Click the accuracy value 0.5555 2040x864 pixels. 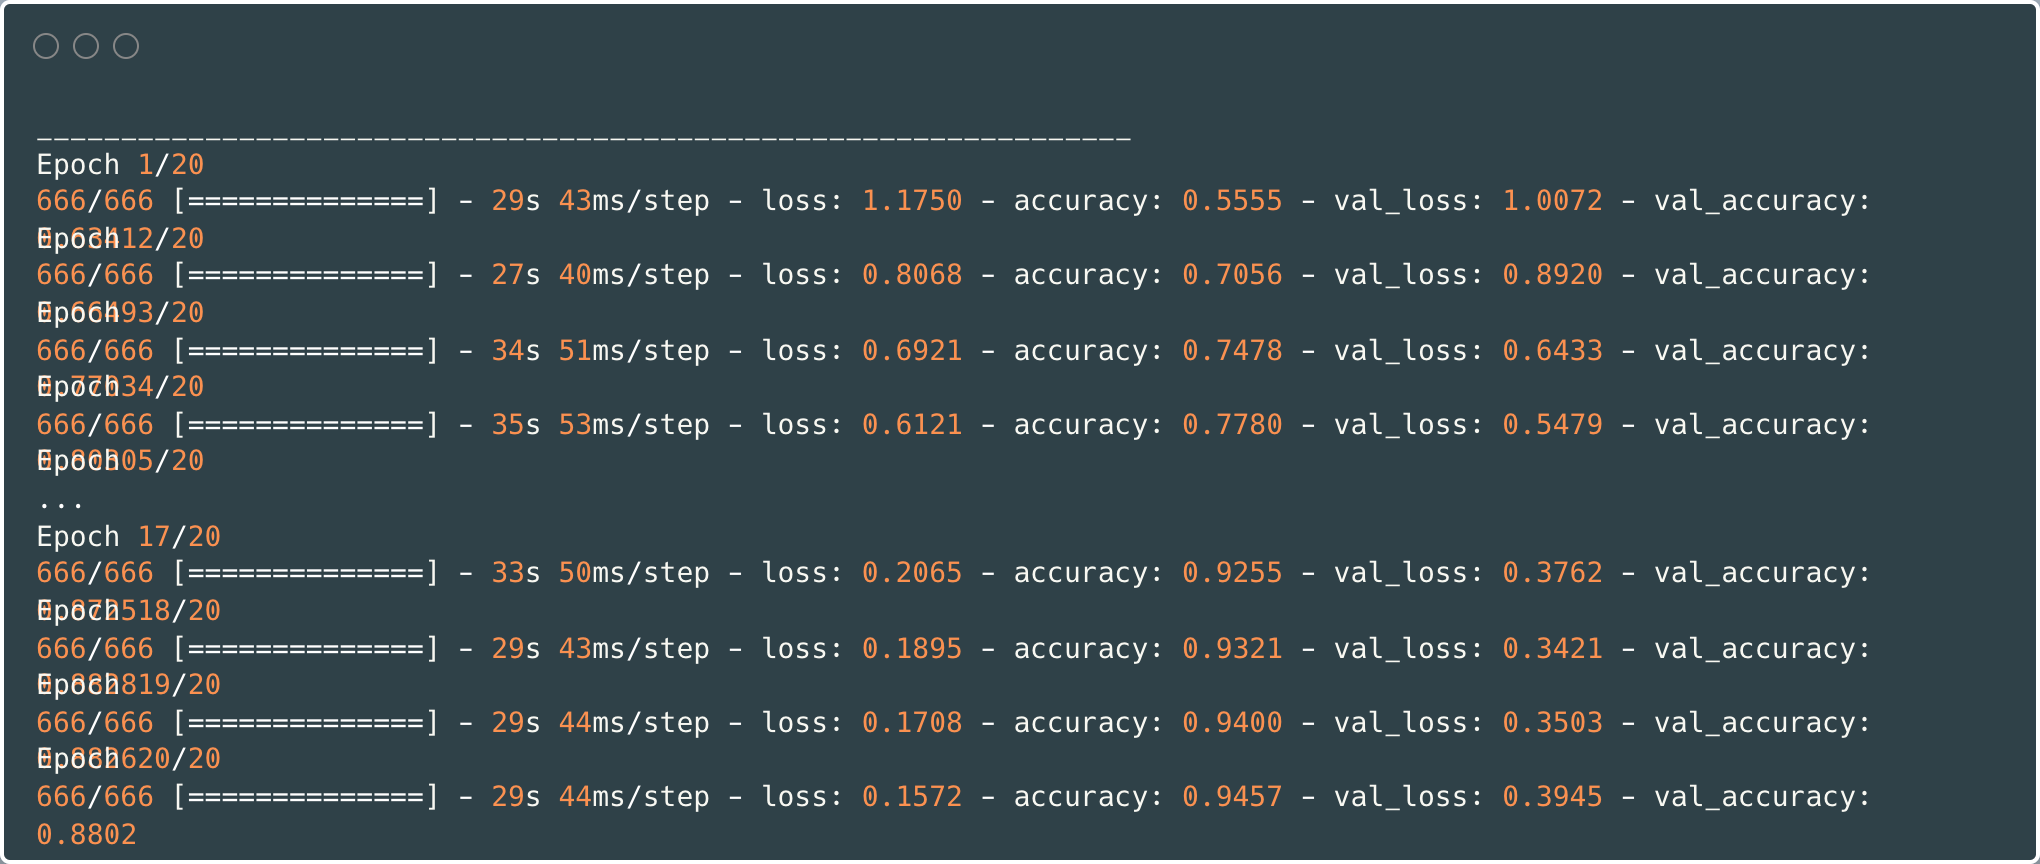click(1231, 201)
